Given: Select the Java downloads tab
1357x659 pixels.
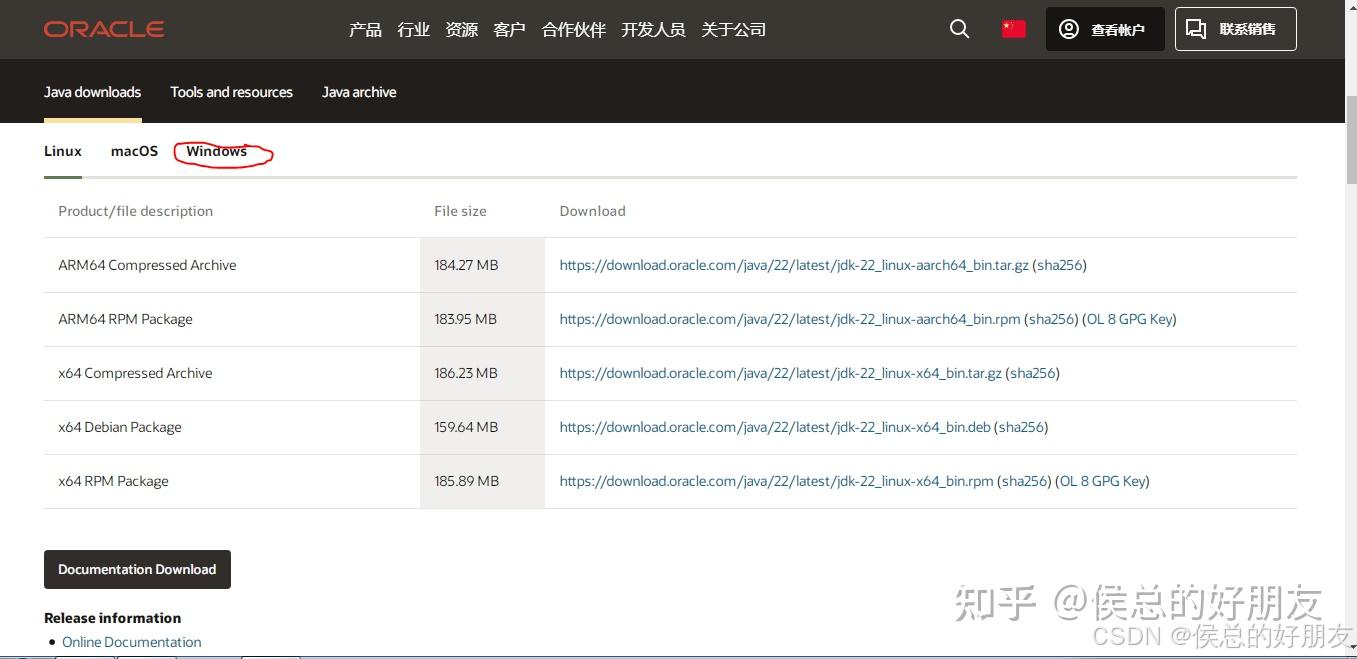Looking at the screenshot, I should click(92, 92).
